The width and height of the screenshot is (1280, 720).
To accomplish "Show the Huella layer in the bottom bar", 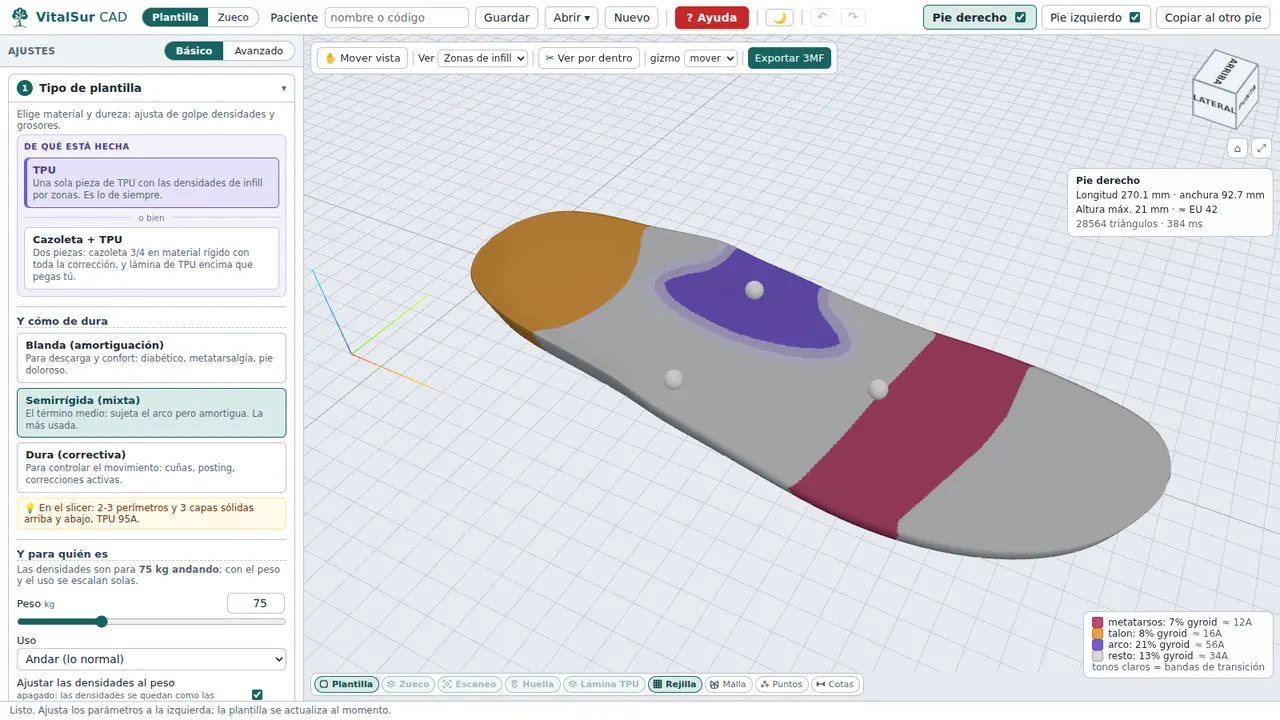I will [532, 685].
